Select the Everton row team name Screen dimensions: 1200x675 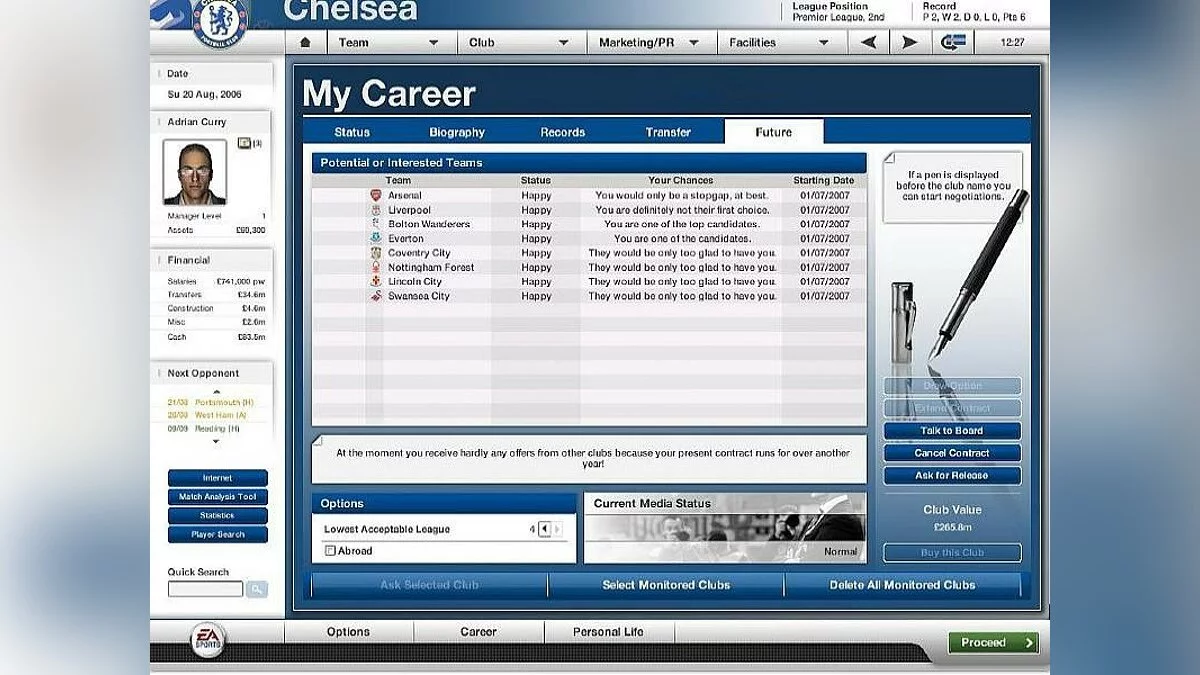click(x=406, y=239)
